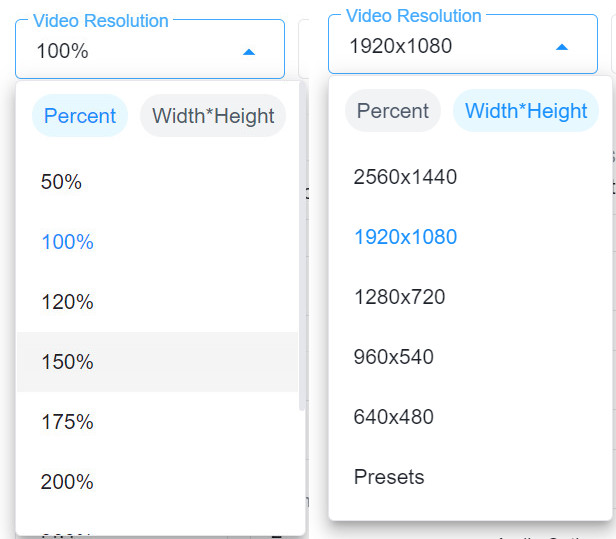The width and height of the screenshot is (616, 539).
Task: Select 2560x1440 resolution
Action: (x=405, y=177)
